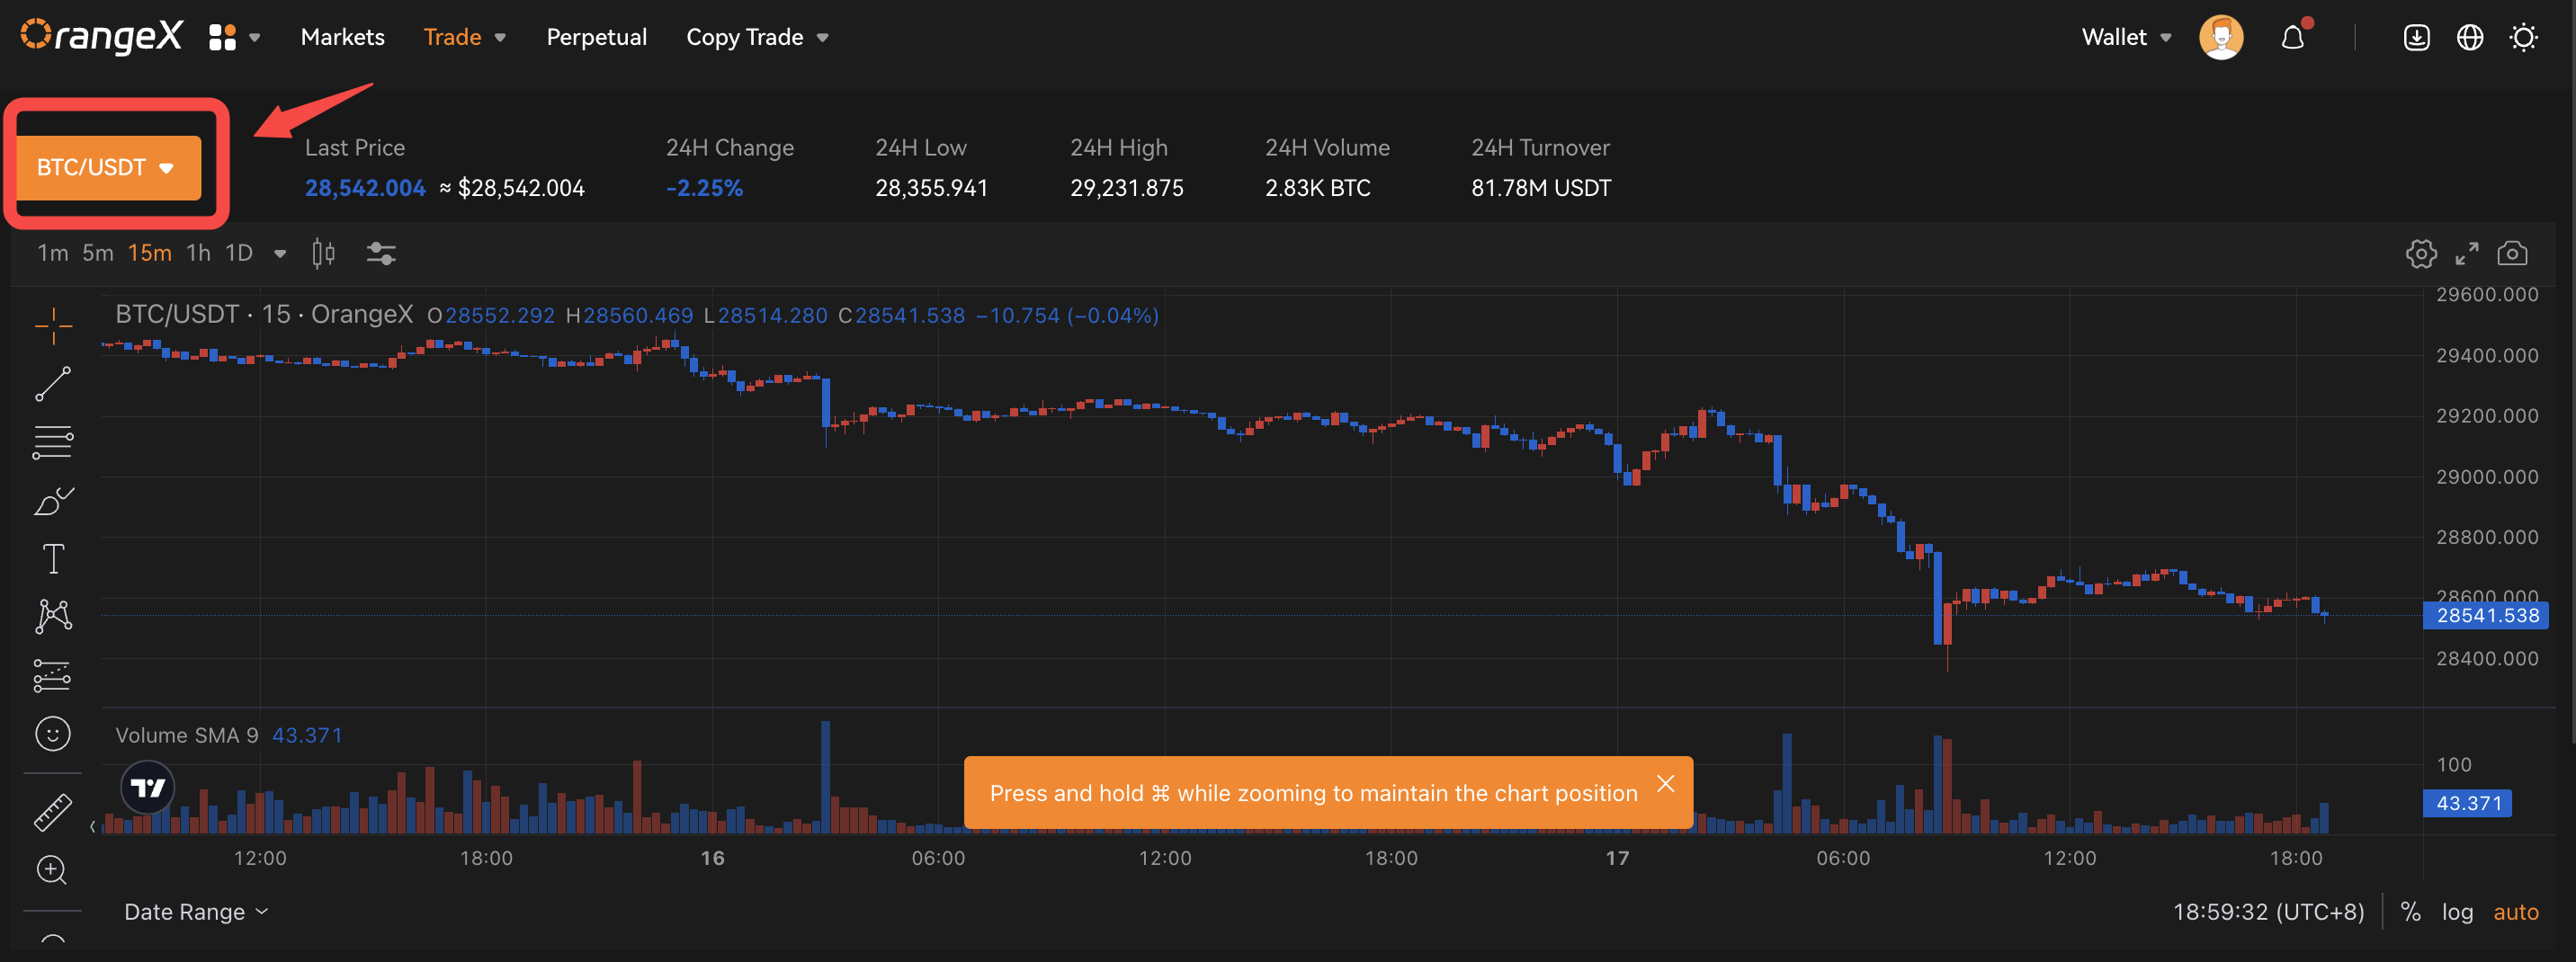Click the 29400.000 price axis label

[2487, 356]
